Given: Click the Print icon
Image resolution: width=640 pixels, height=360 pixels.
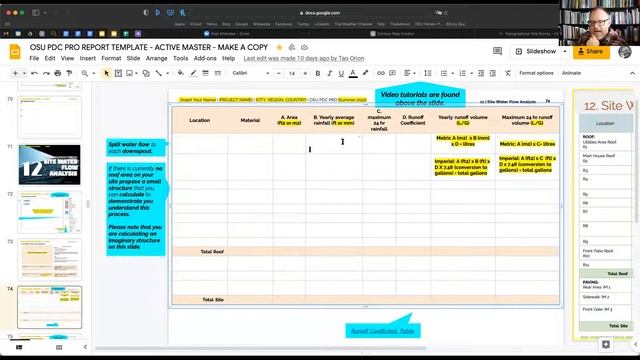Looking at the screenshot, I should (58, 73).
